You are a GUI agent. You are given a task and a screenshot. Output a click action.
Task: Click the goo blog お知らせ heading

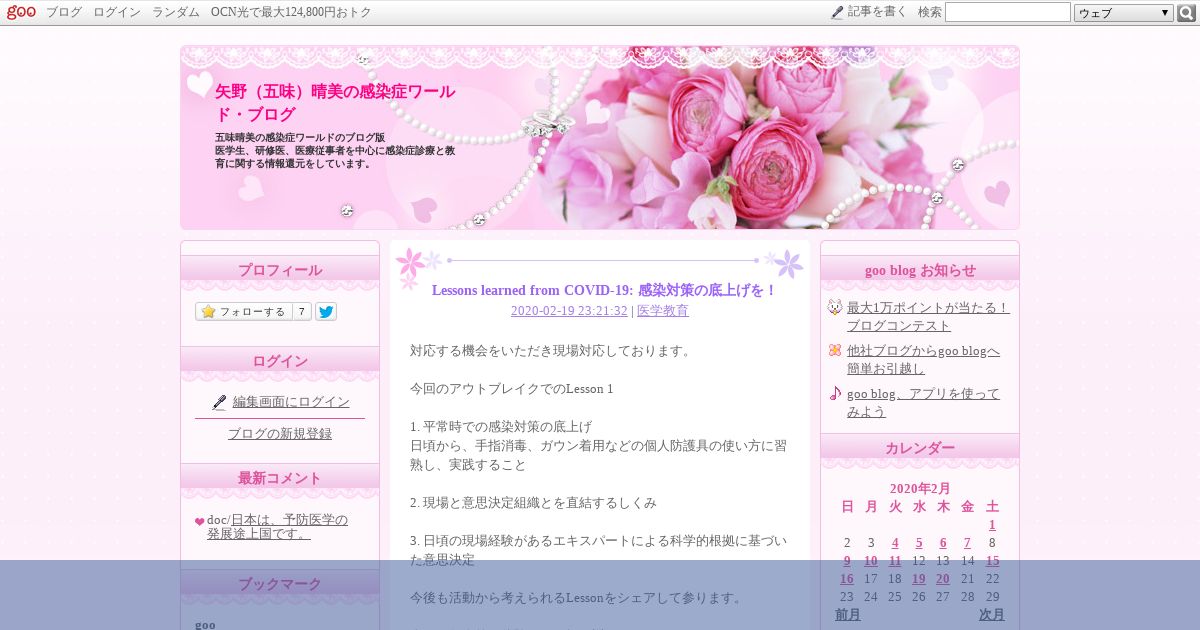920,270
